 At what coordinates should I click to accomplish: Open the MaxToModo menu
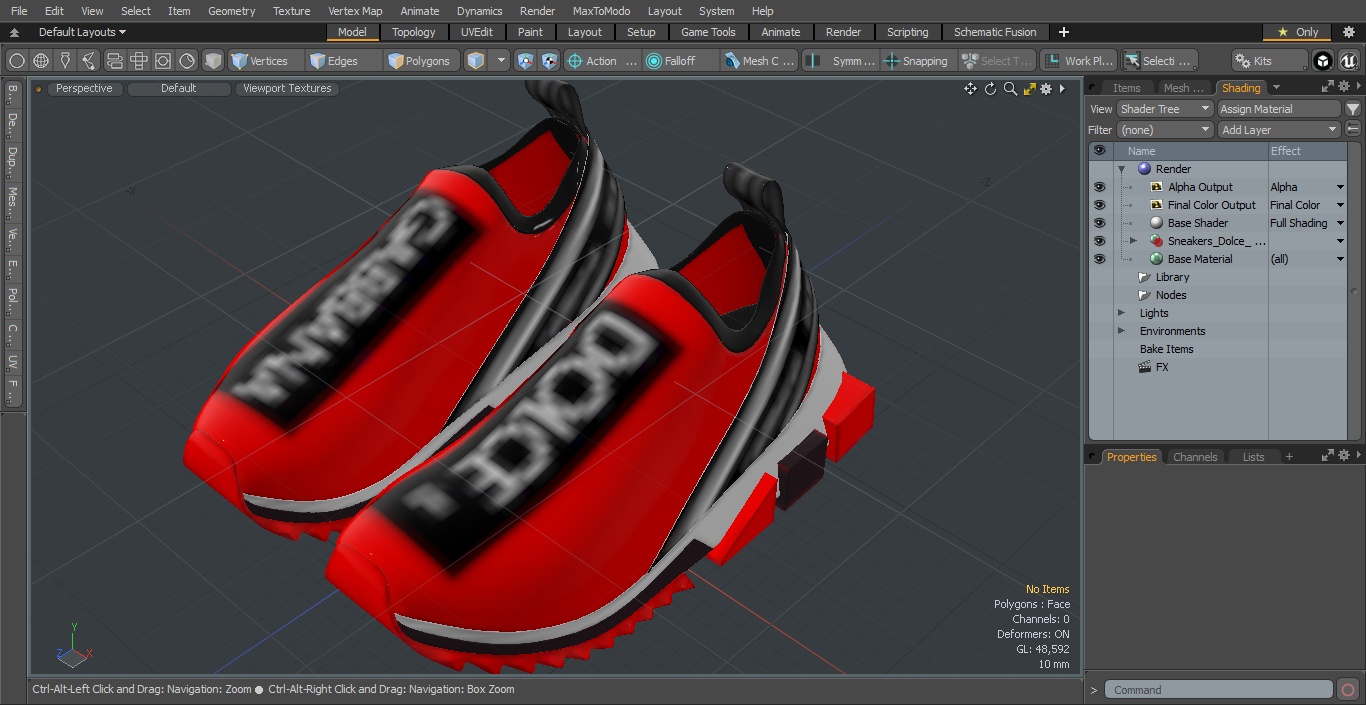601,11
